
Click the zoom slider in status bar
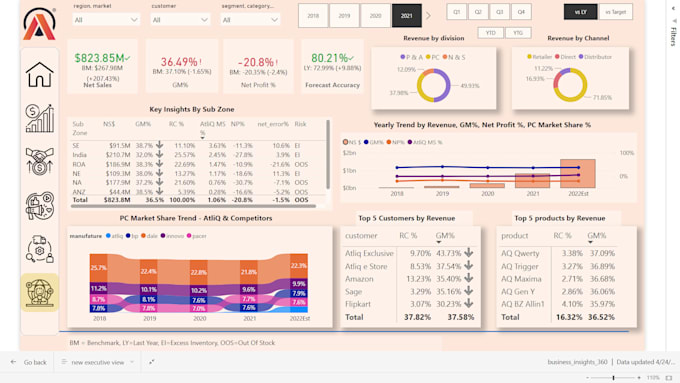pyautogui.click(x=613, y=378)
